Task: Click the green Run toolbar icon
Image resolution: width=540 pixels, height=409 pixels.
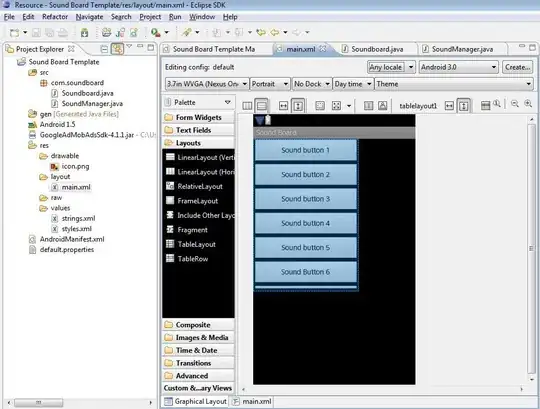Action: click(156, 32)
